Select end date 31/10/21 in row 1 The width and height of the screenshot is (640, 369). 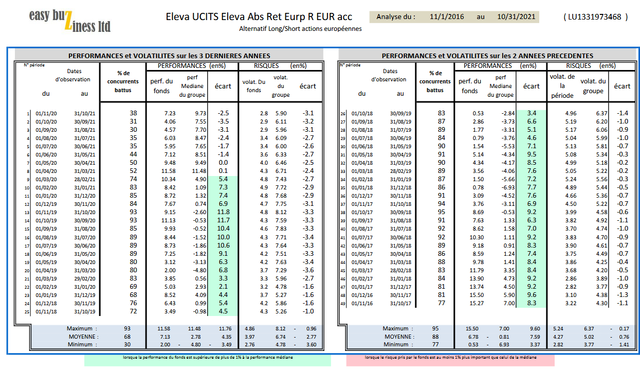pos(84,114)
